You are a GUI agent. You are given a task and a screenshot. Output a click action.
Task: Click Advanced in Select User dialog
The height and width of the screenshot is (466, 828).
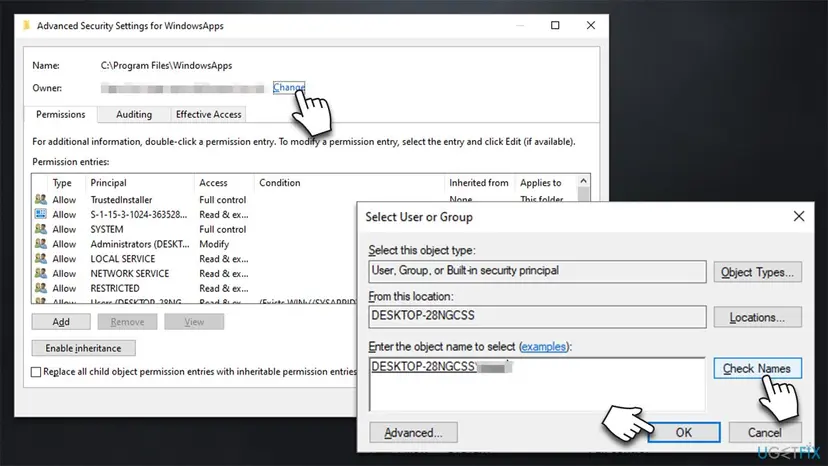tap(413, 433)
